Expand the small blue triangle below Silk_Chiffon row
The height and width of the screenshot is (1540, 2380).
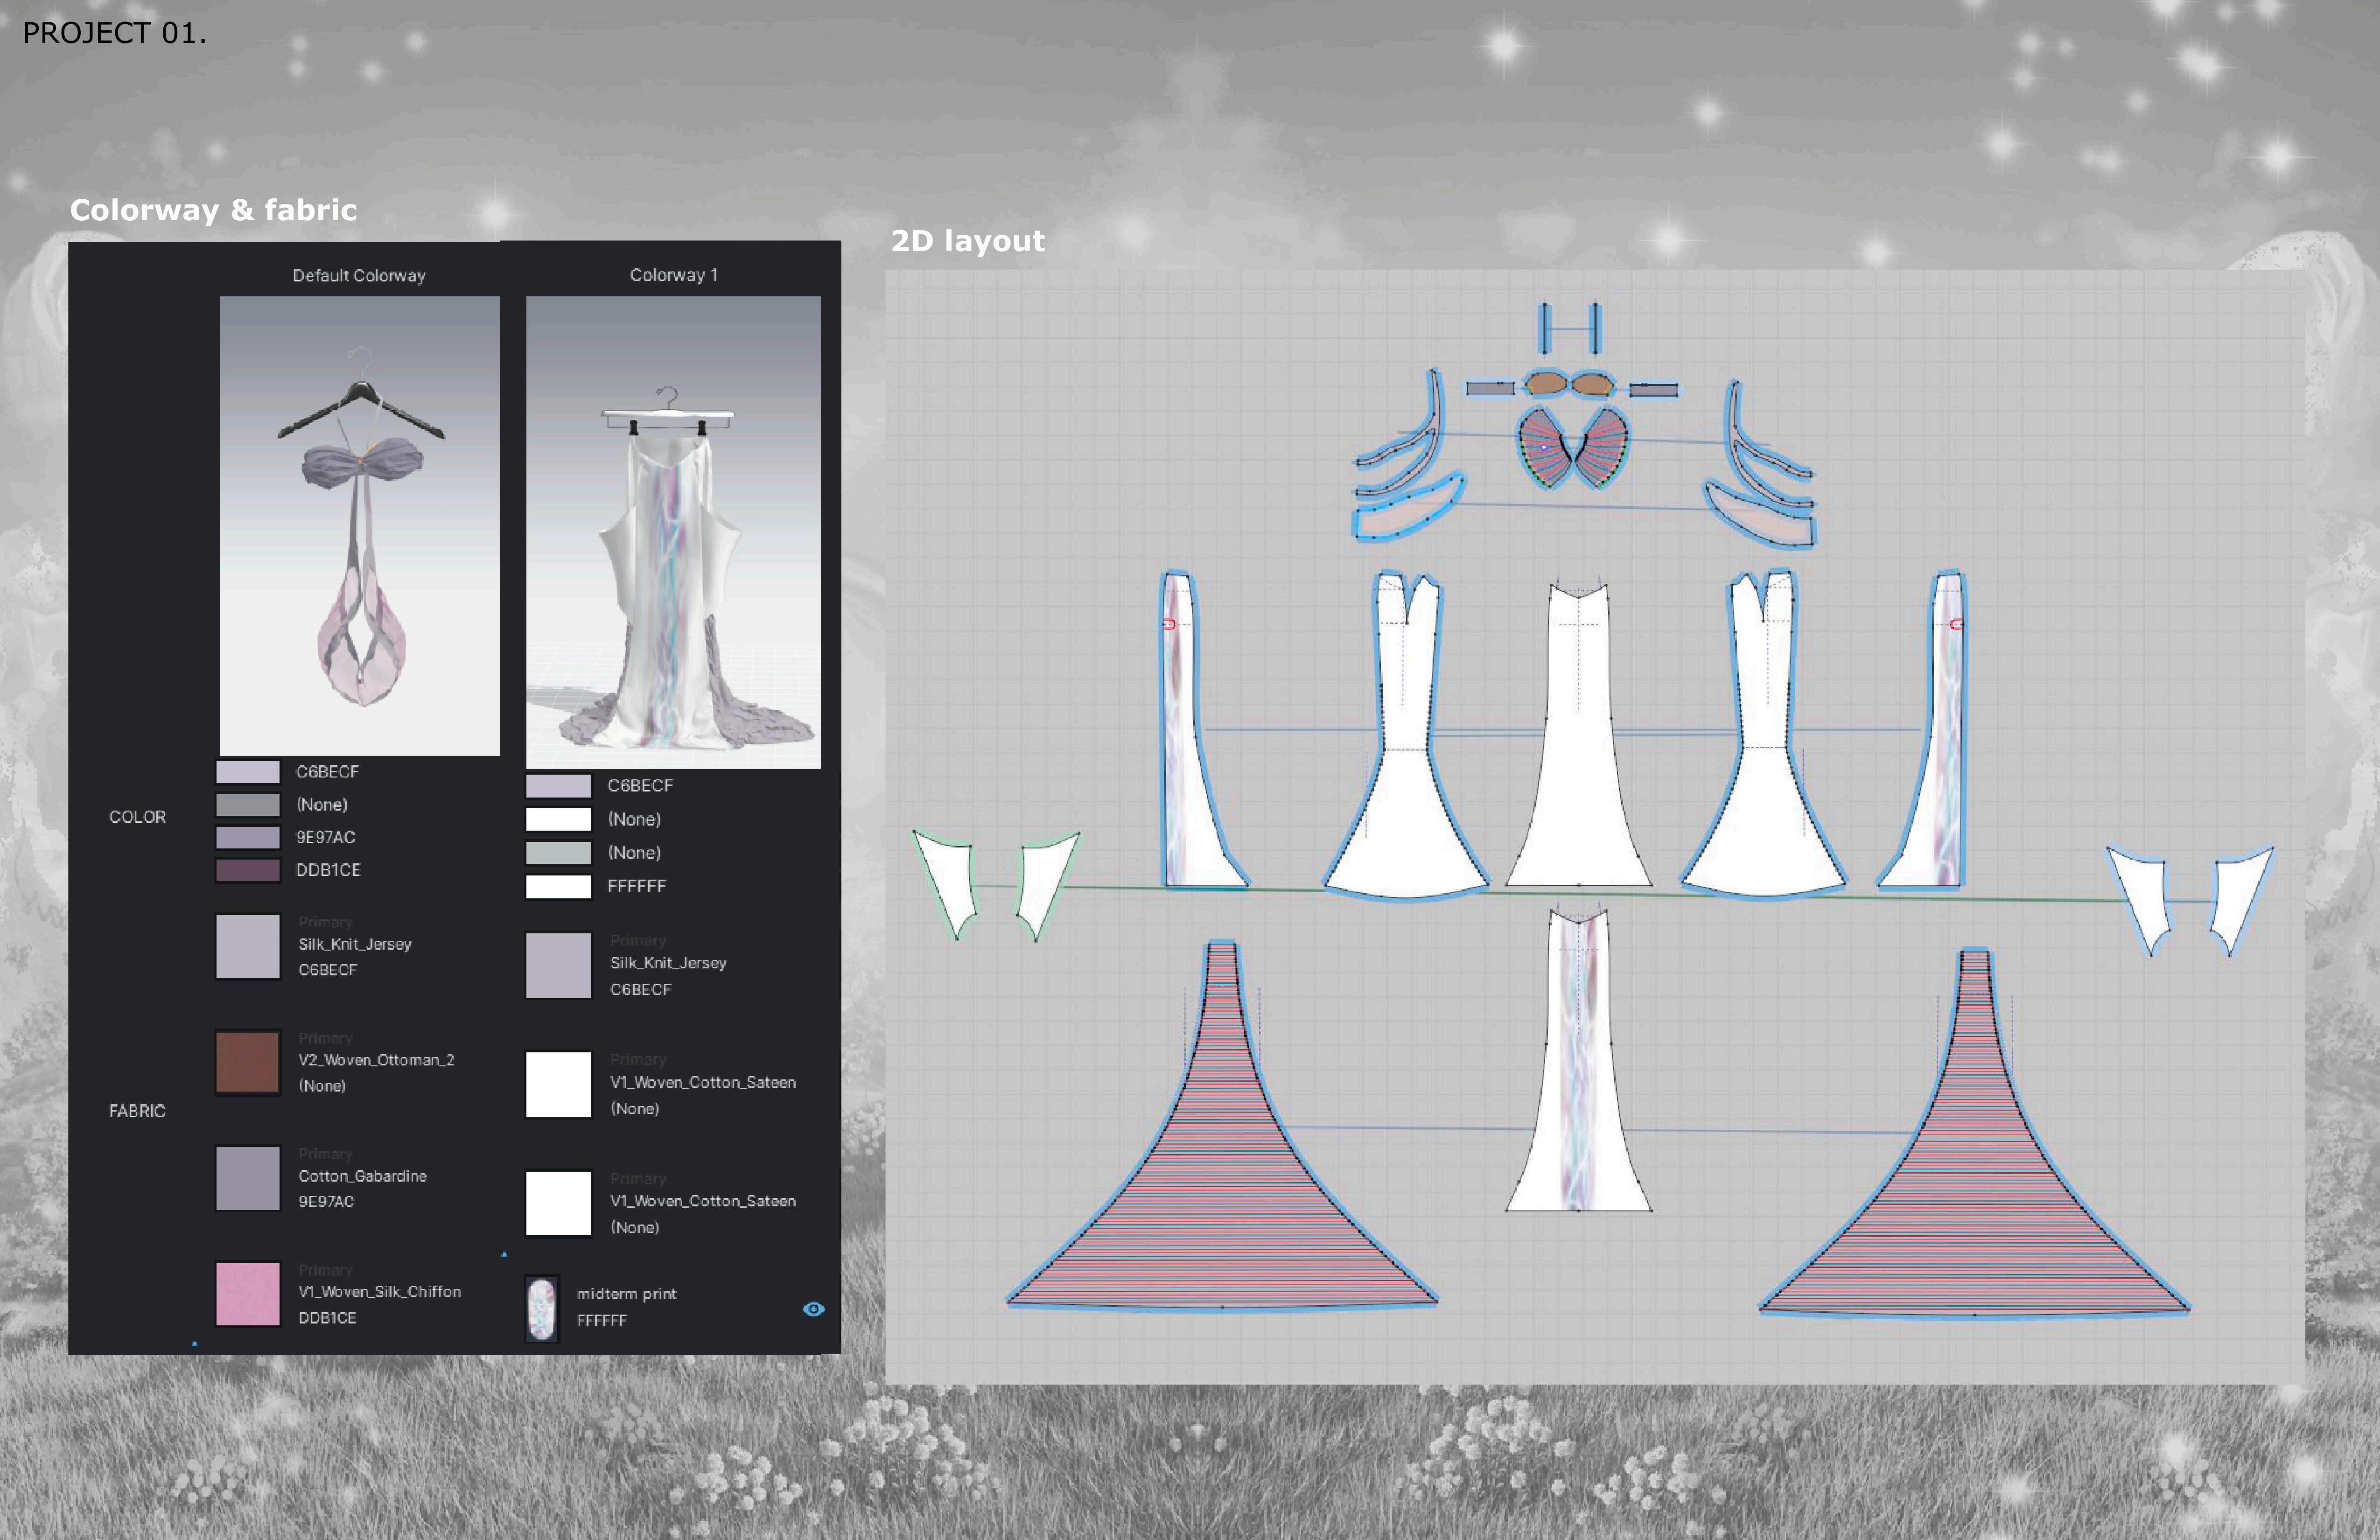194,1344
